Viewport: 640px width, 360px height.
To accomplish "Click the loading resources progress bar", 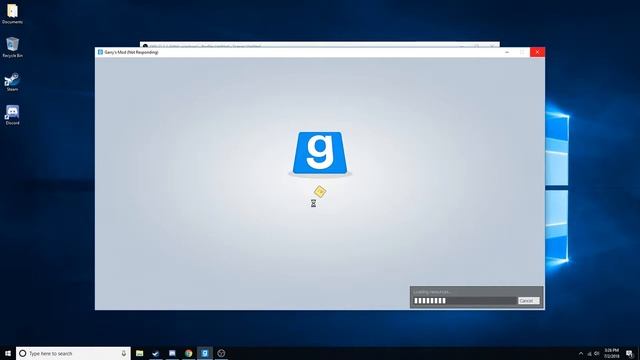I will [464, 301].
